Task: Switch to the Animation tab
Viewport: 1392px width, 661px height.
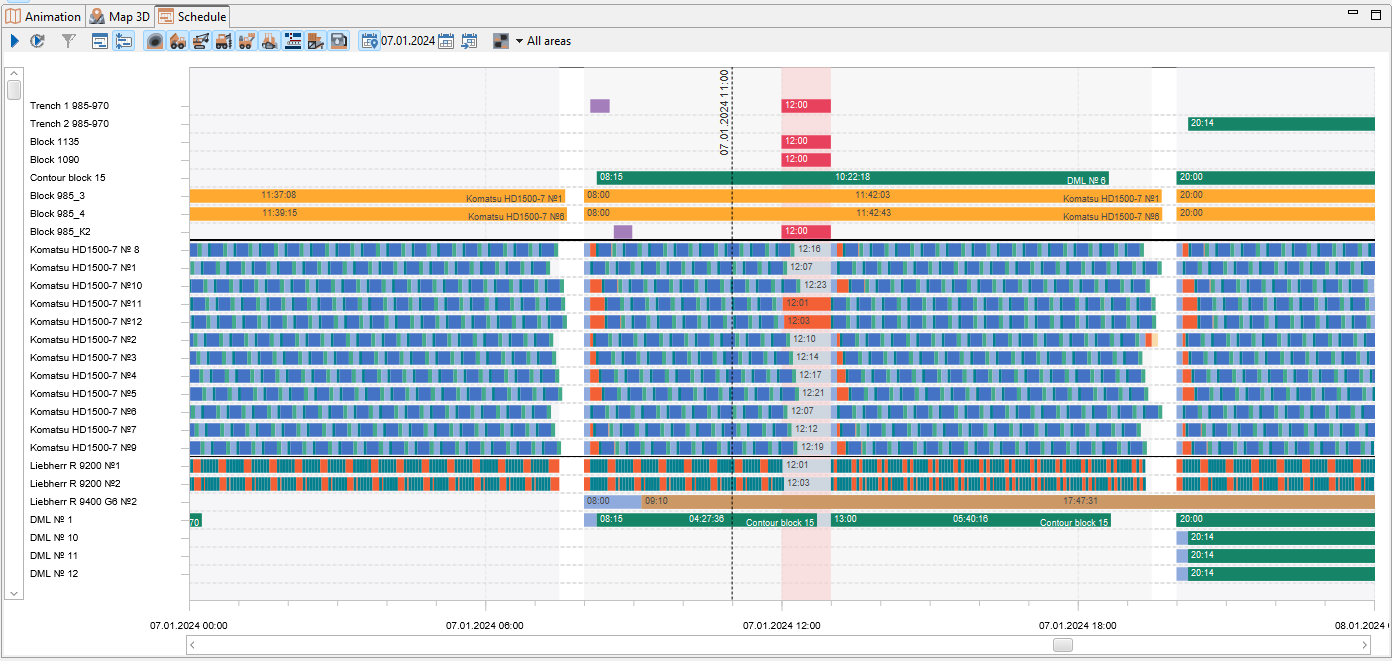Action: coord(43,16)
